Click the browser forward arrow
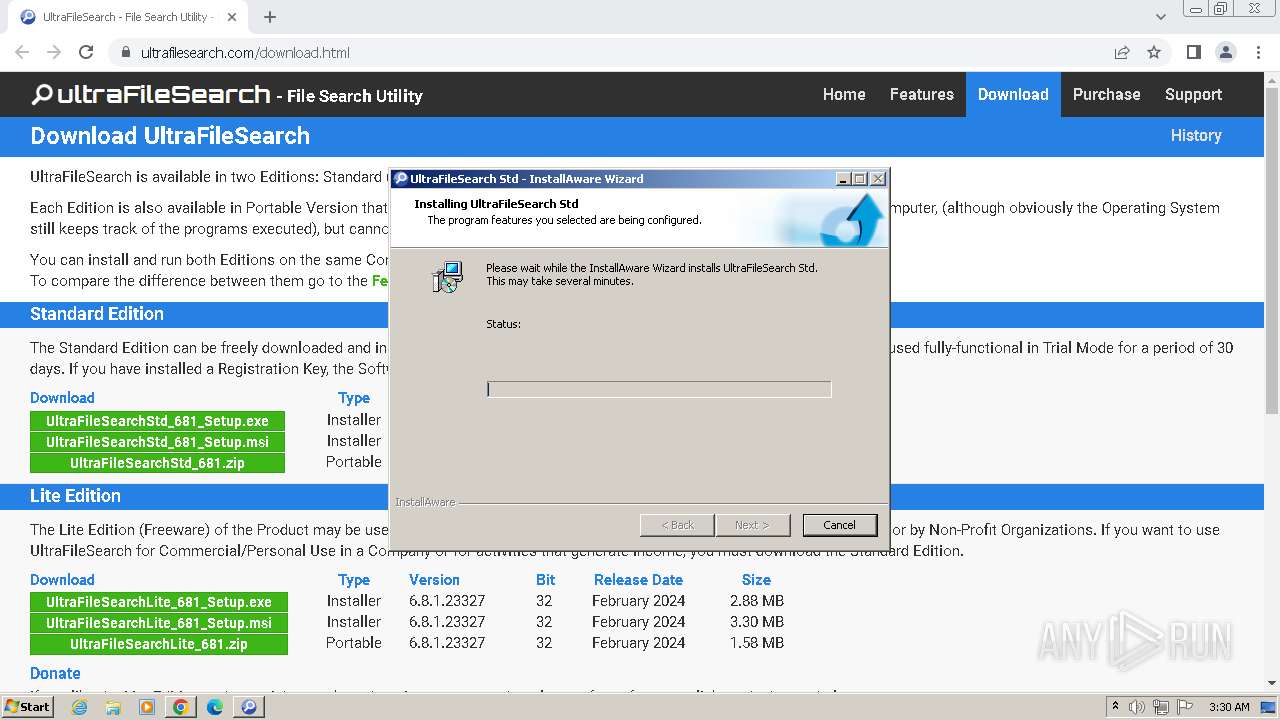 (54, 52)
